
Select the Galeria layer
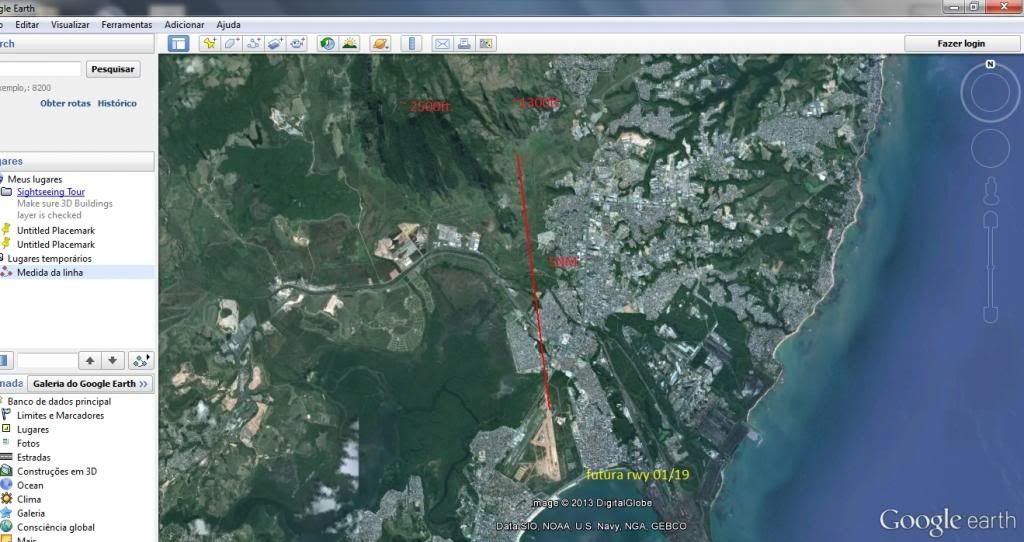click(31, 513)
